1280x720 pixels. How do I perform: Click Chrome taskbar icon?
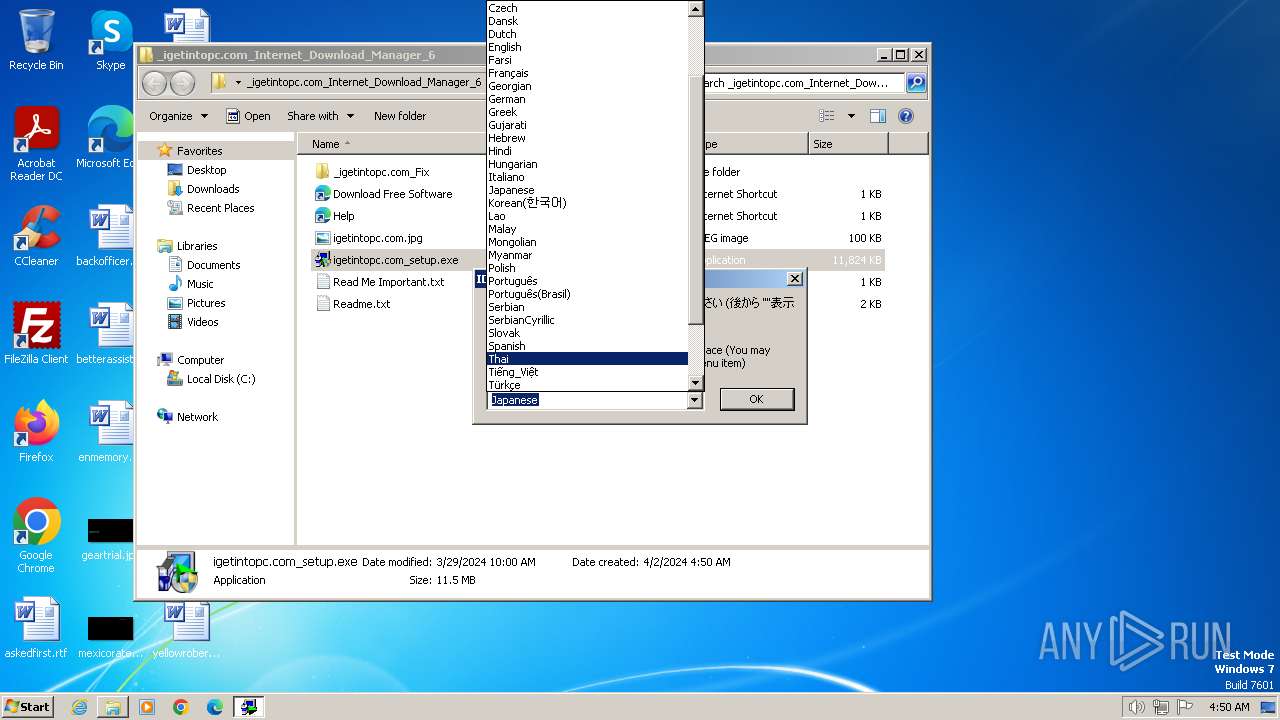(181, 707)
